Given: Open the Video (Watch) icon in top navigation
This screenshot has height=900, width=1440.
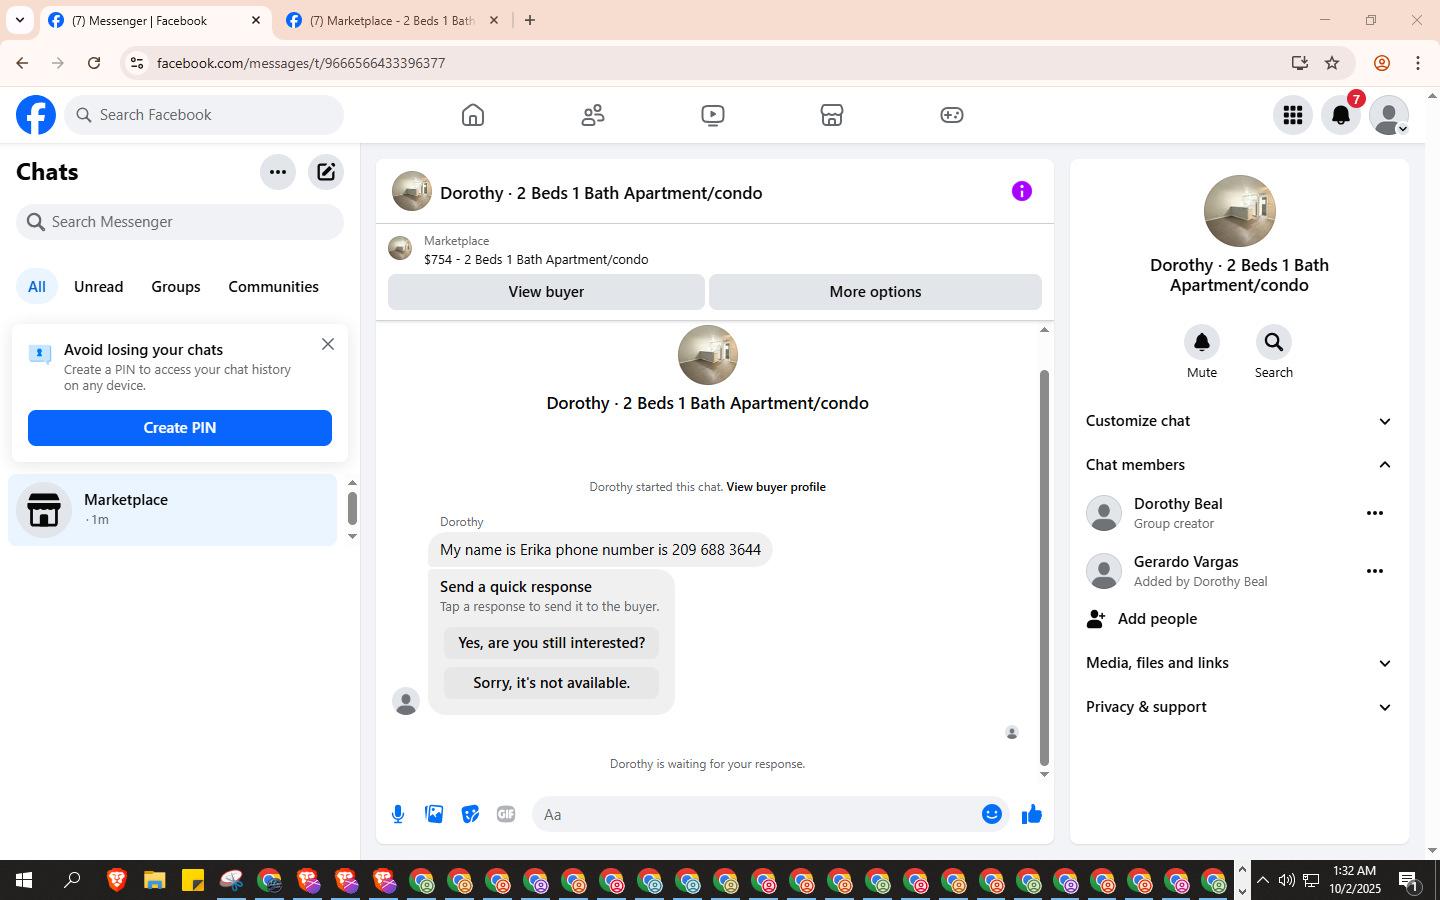Looking at the screenshot, I should [713, 115].
